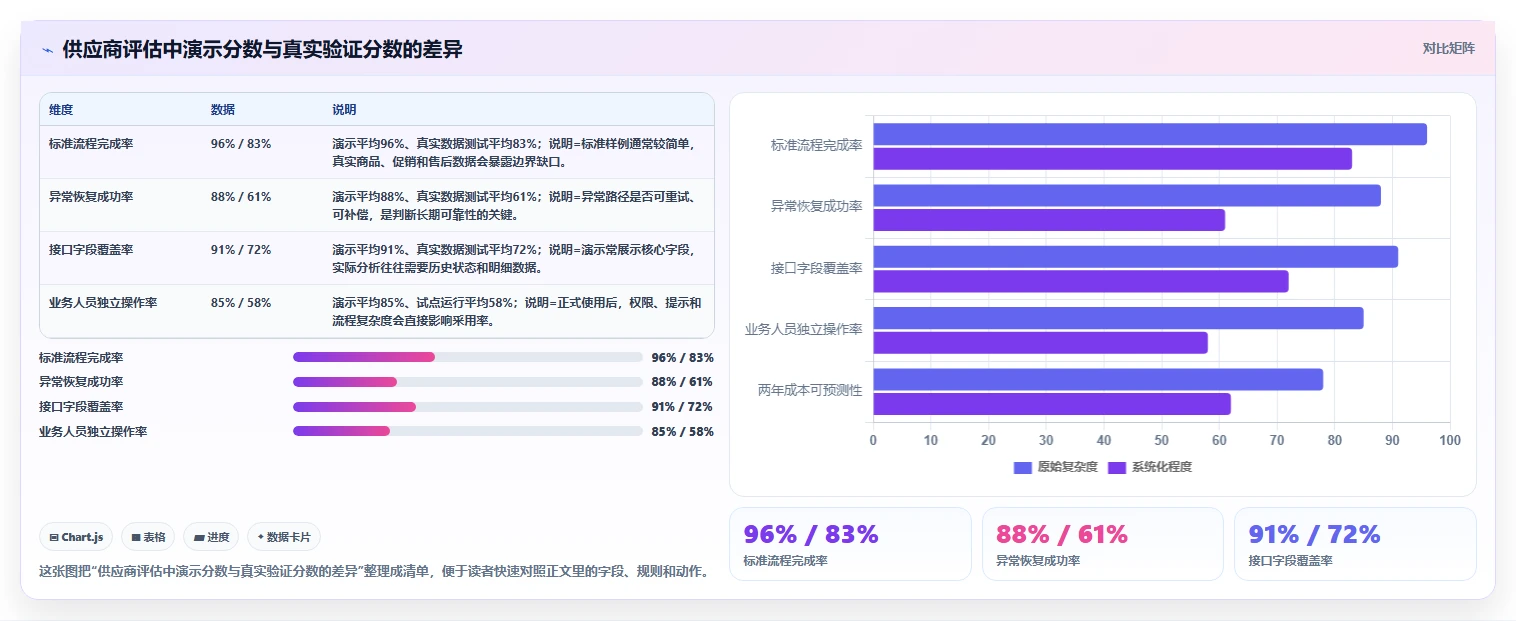Screen dimensions: 1516x621
Task: Open the 91% / 72% stat card
Action: [1355, 544]
